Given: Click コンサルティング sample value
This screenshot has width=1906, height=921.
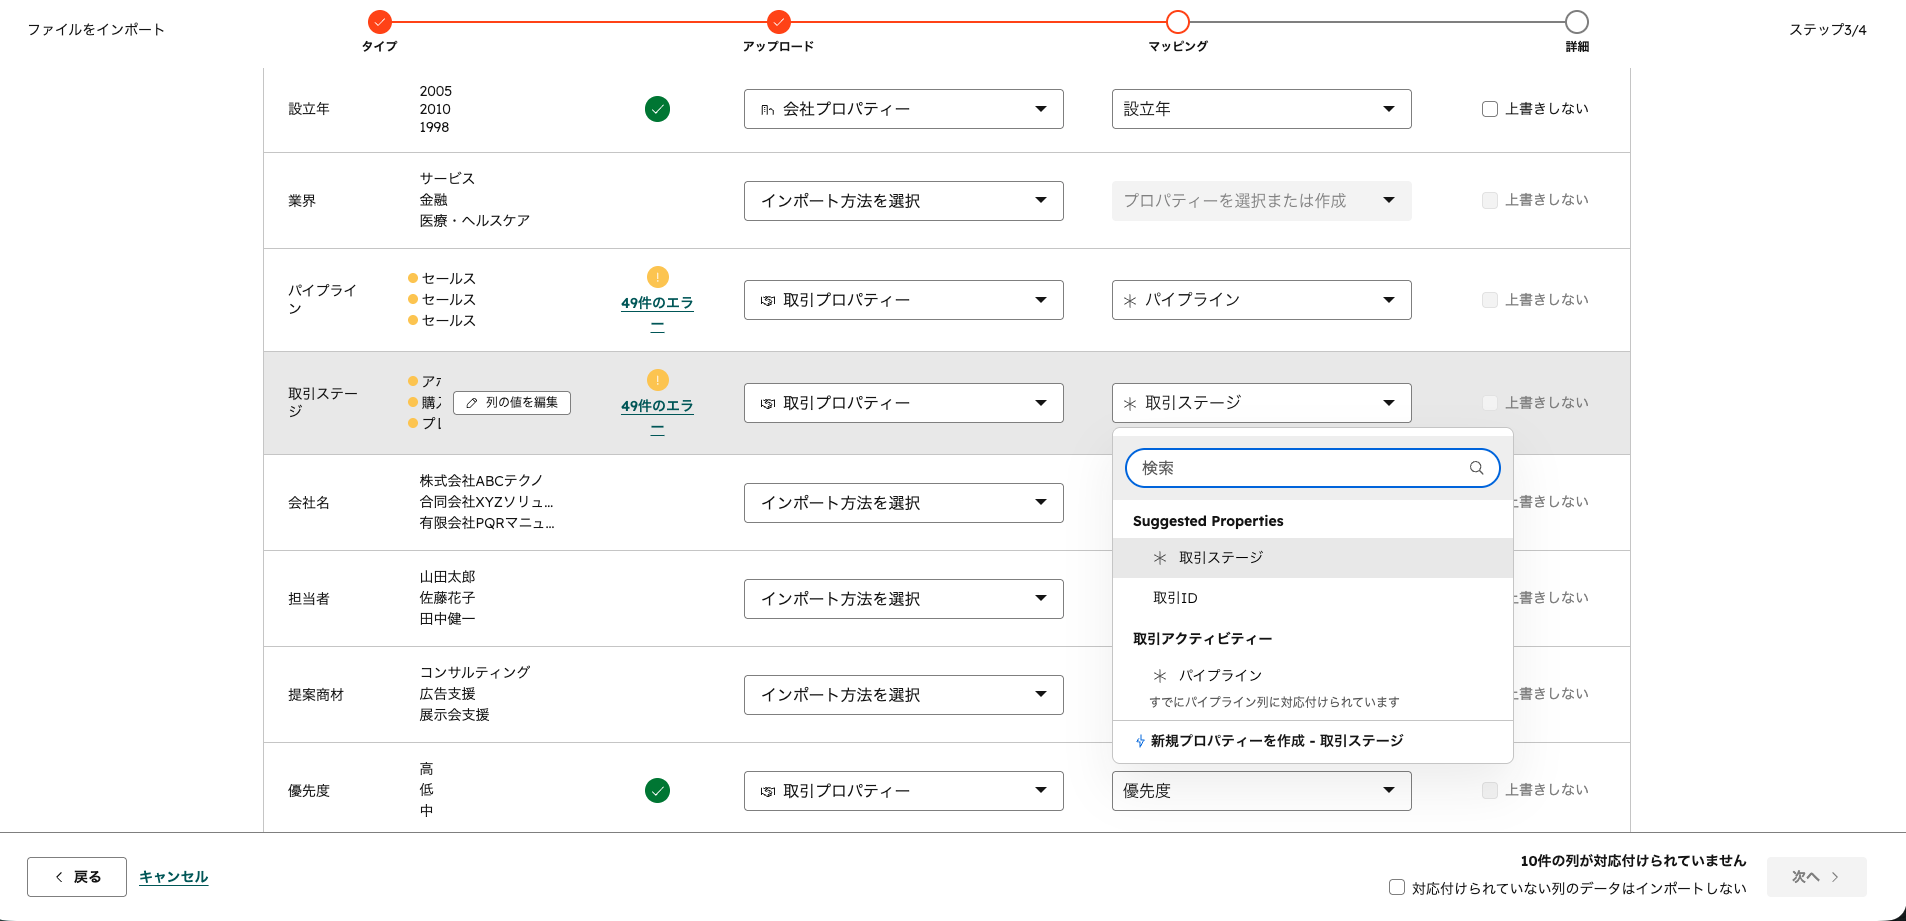Looking at the screenshot, I should tap(475, 673).
